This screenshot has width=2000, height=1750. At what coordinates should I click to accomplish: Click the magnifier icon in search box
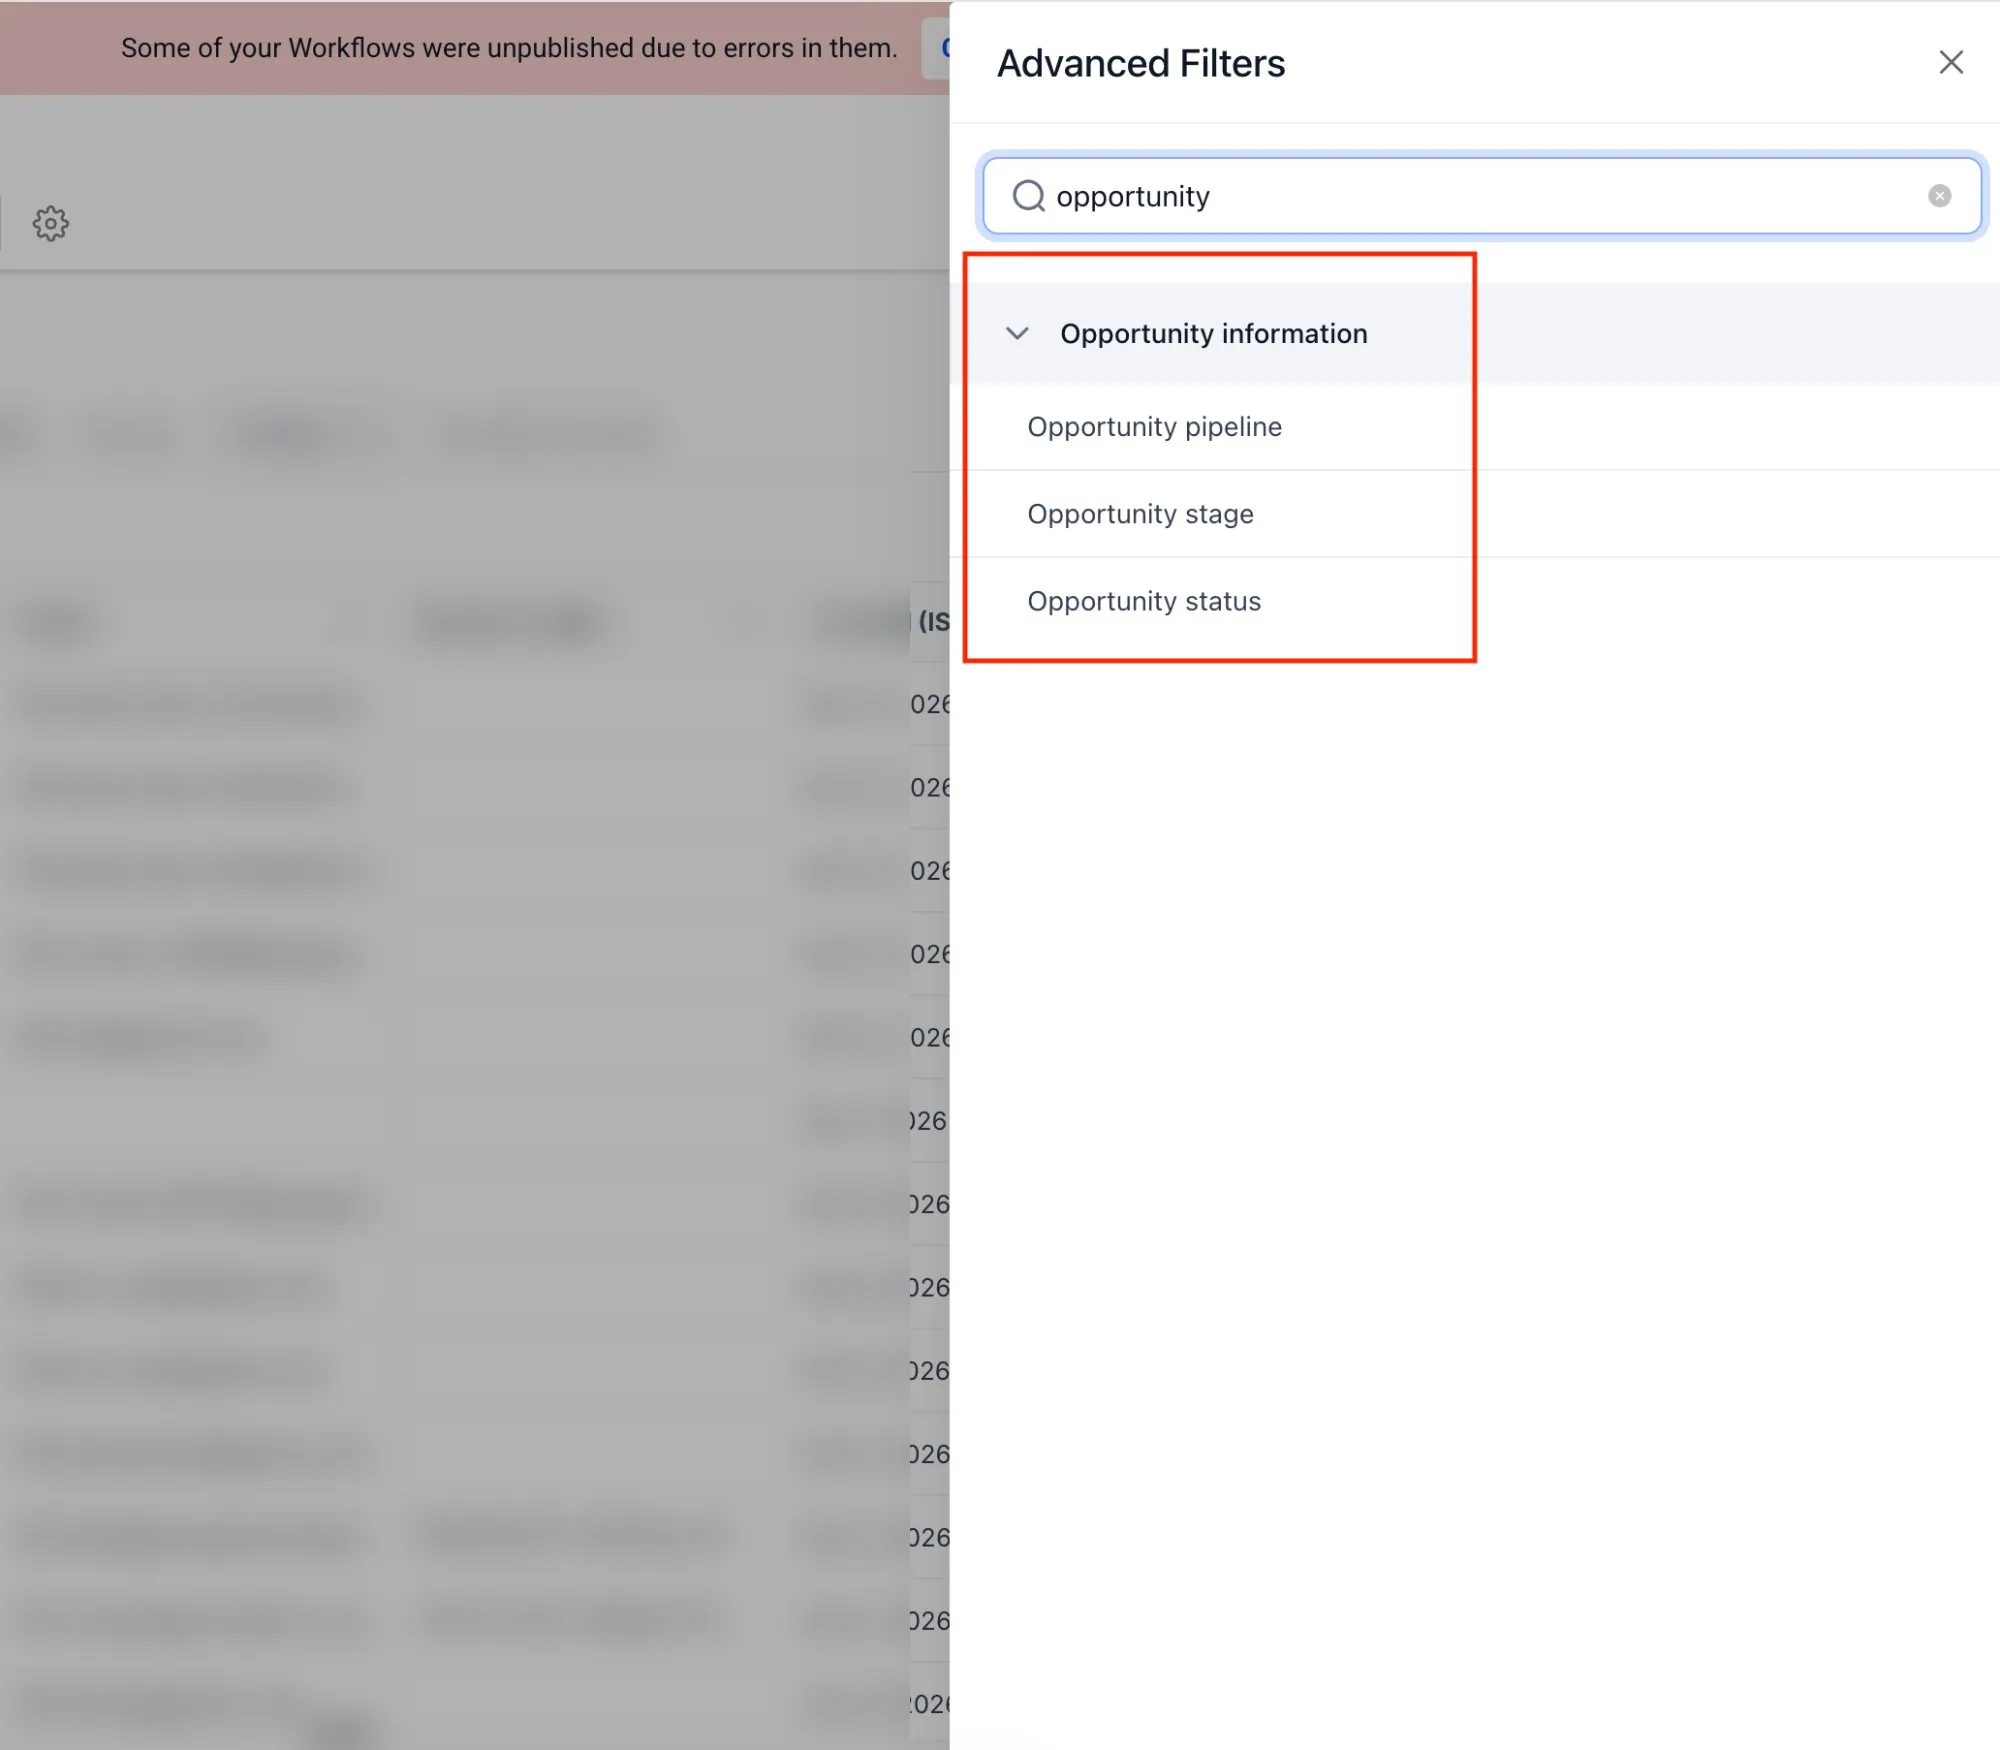1028,196
